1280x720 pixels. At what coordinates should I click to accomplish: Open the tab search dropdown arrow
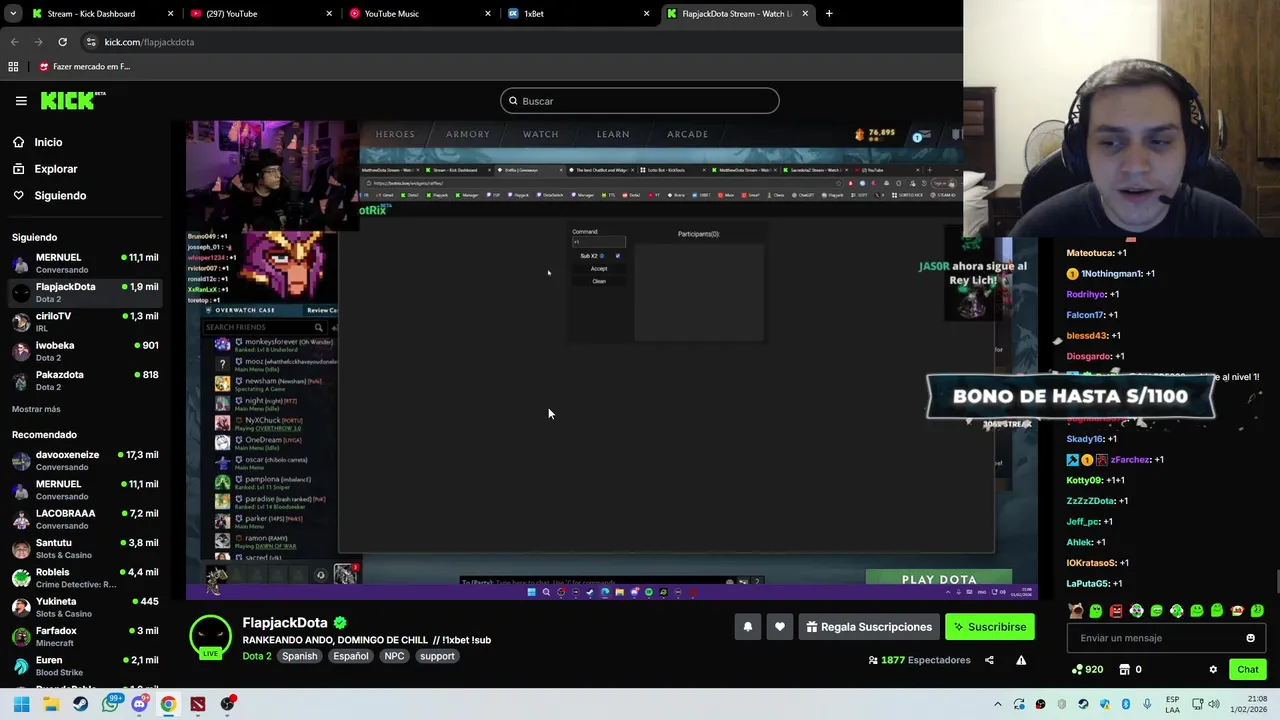[11, 14]
